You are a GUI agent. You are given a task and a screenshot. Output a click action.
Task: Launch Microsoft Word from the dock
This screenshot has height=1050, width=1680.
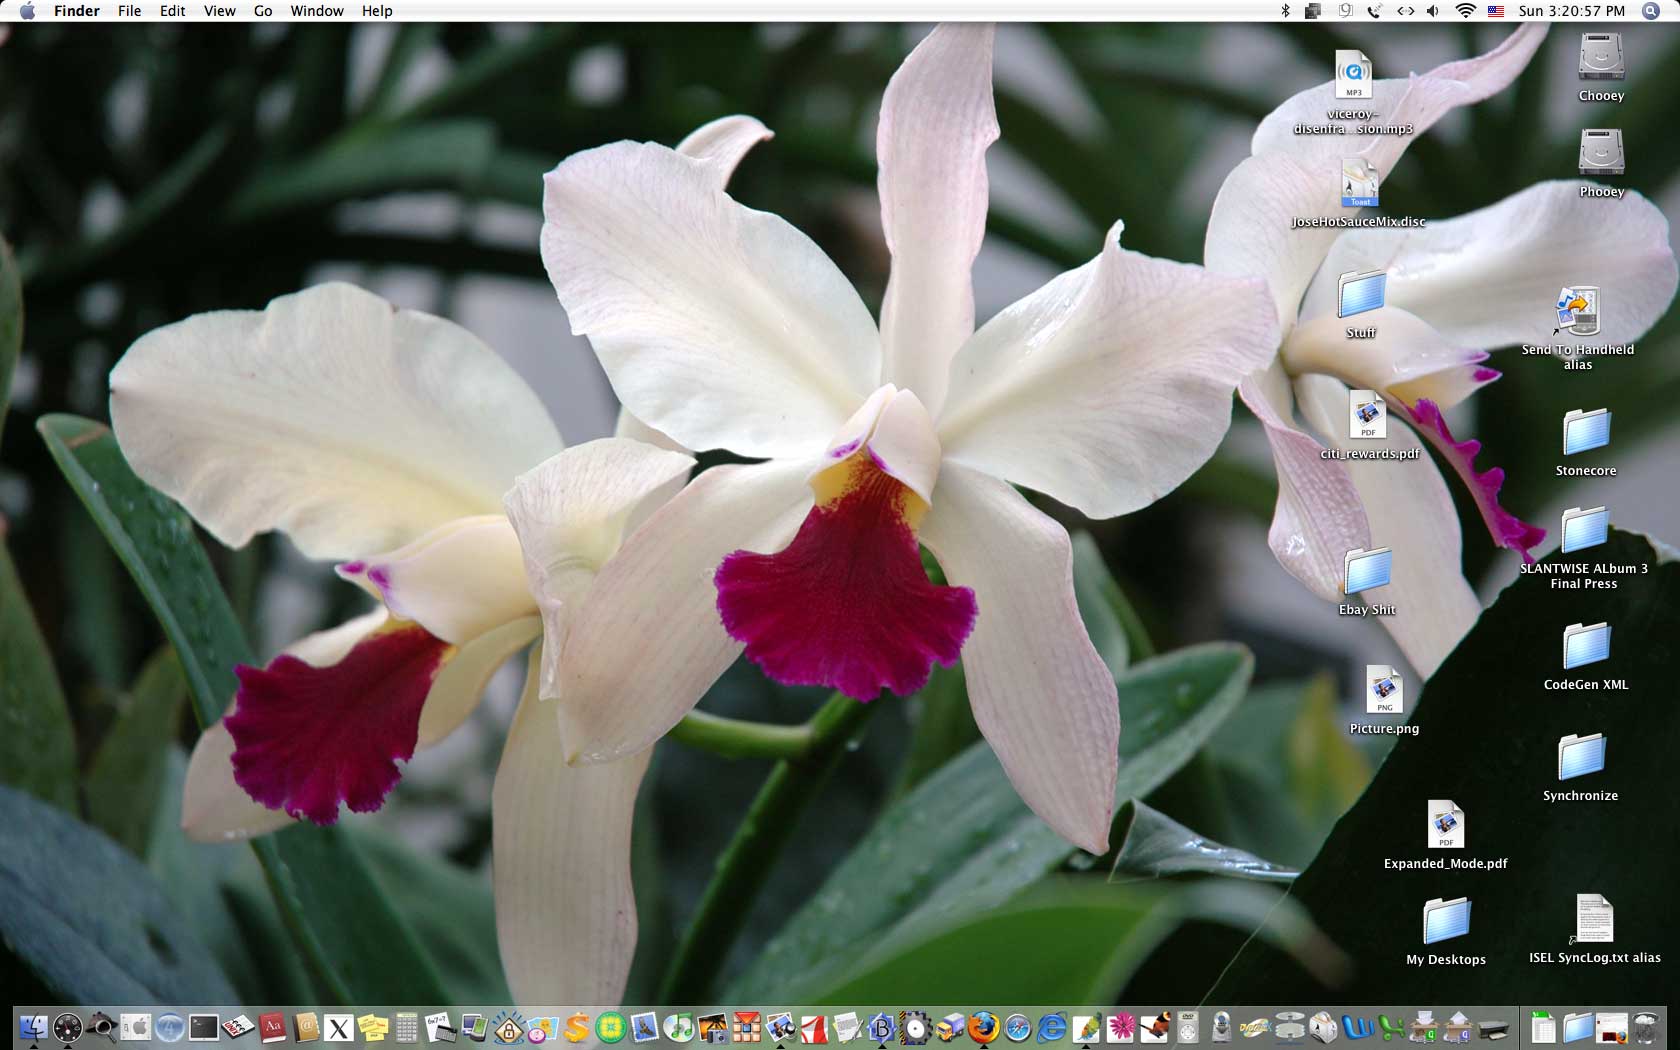point(1358,1027)
